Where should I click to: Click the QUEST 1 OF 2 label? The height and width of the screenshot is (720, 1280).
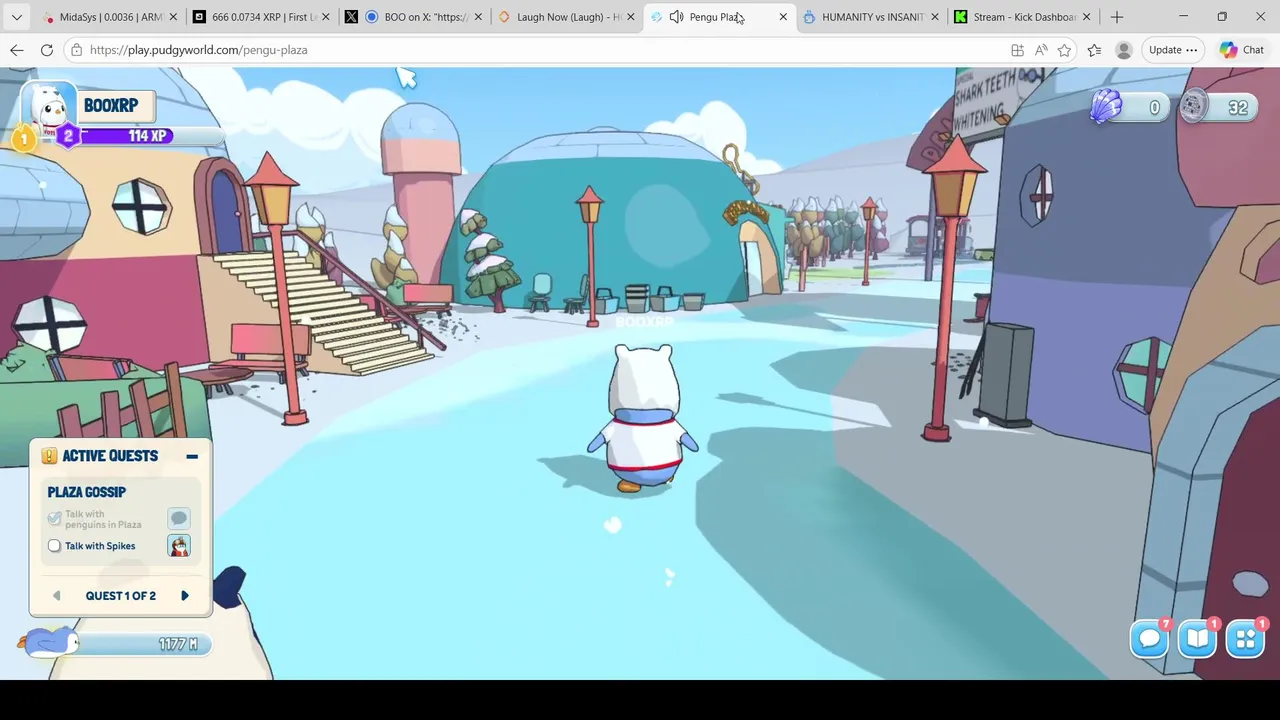(x=120, y=596)
